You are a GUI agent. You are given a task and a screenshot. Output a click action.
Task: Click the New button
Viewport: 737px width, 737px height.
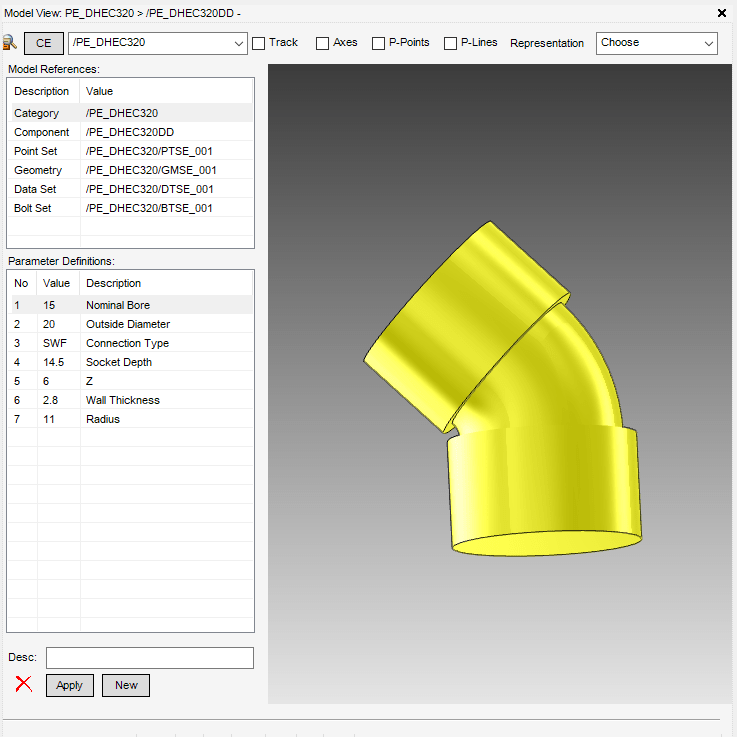(x=126, y=685)
